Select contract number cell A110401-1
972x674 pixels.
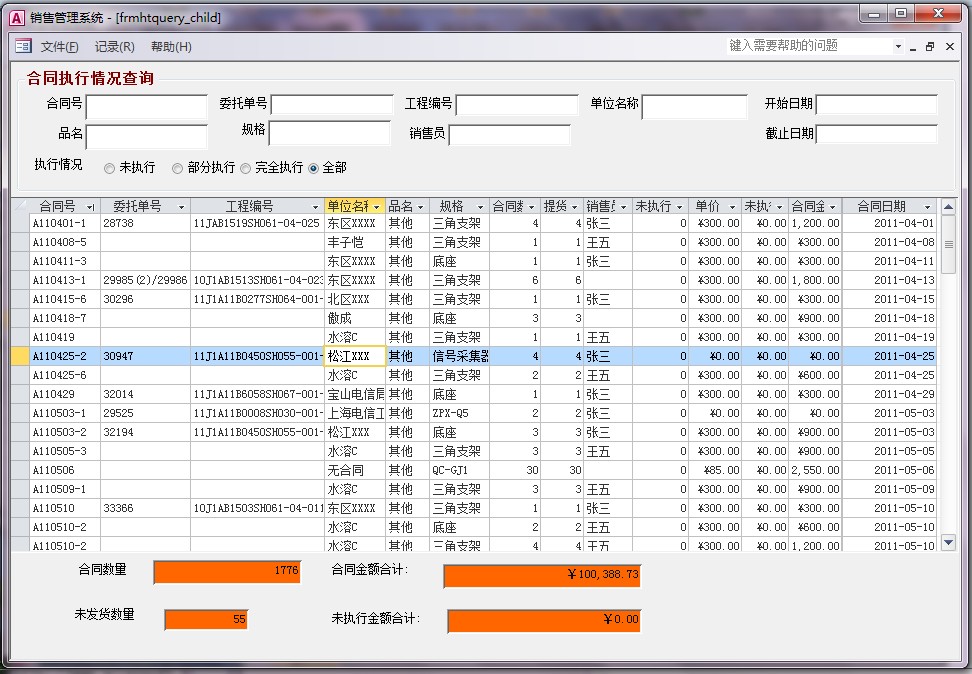[64, 223]
